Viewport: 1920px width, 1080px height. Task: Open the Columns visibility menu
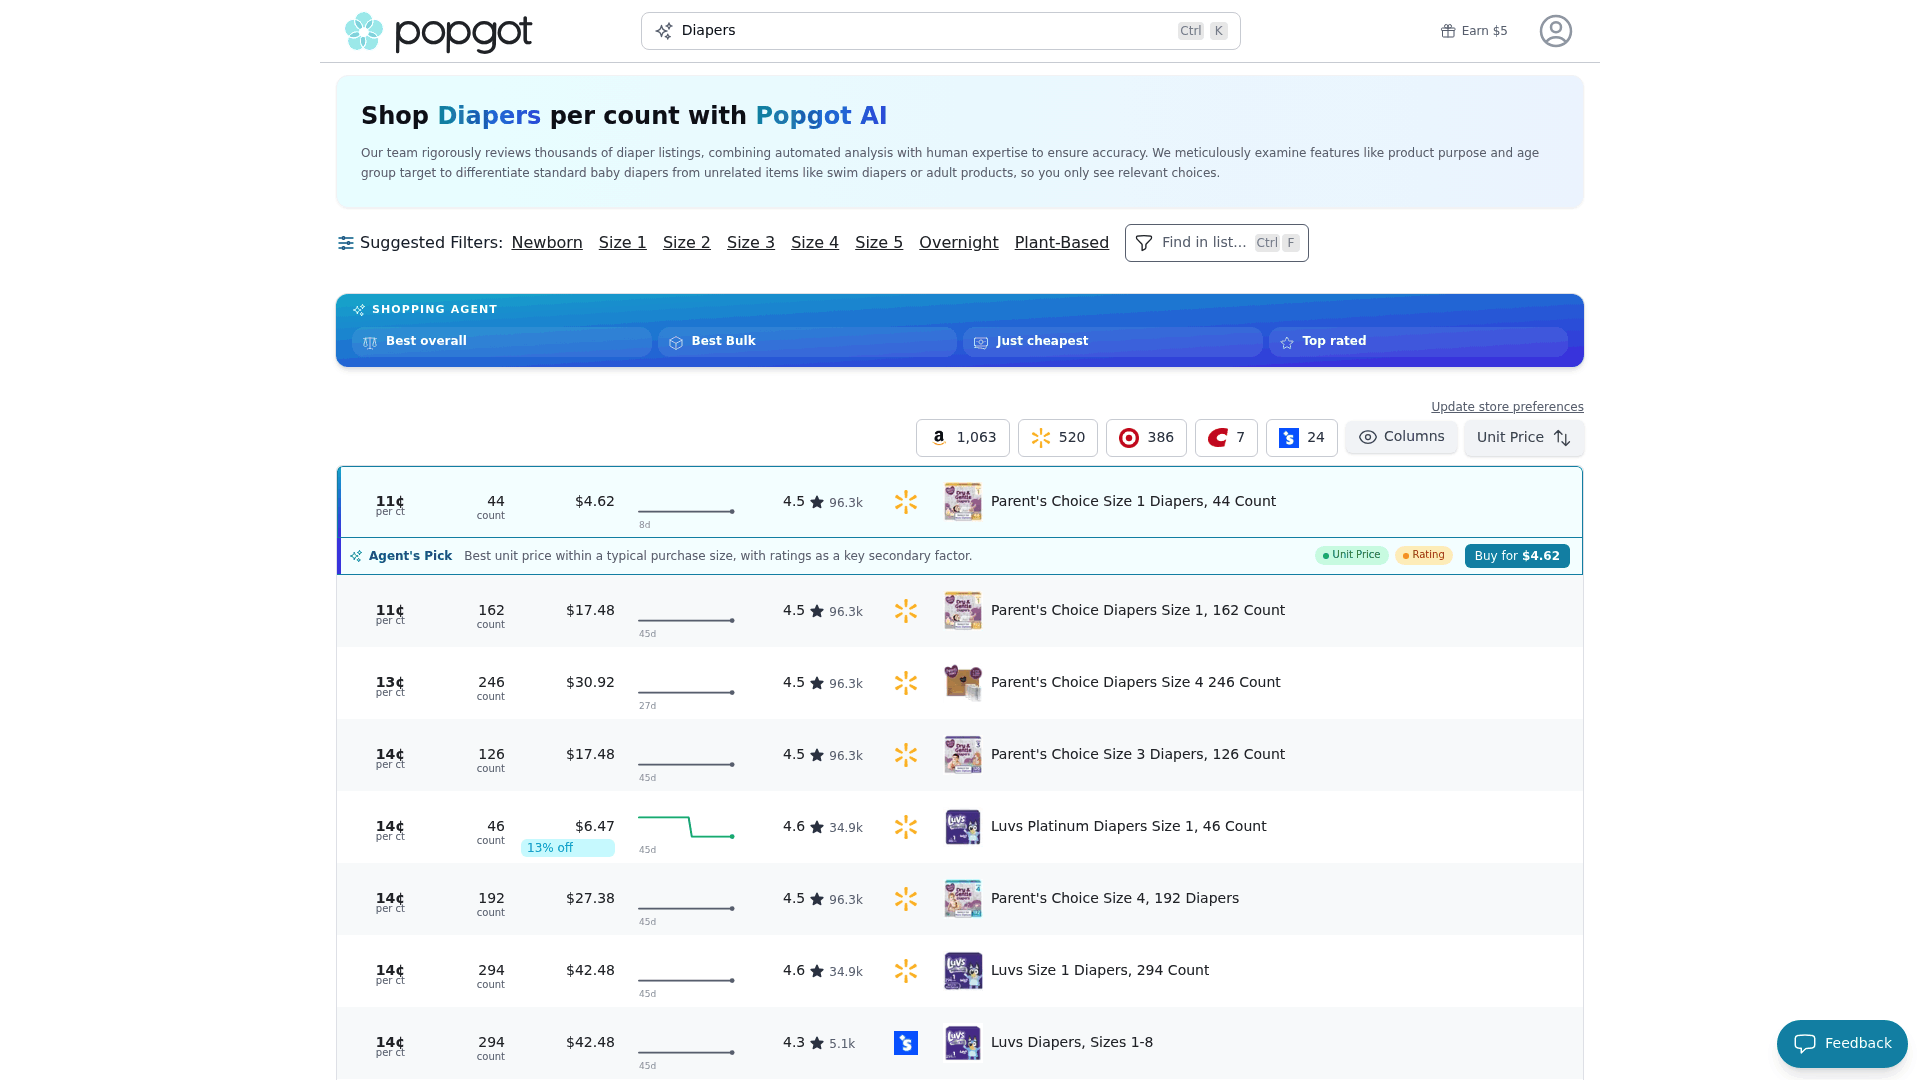[1401, 437]
